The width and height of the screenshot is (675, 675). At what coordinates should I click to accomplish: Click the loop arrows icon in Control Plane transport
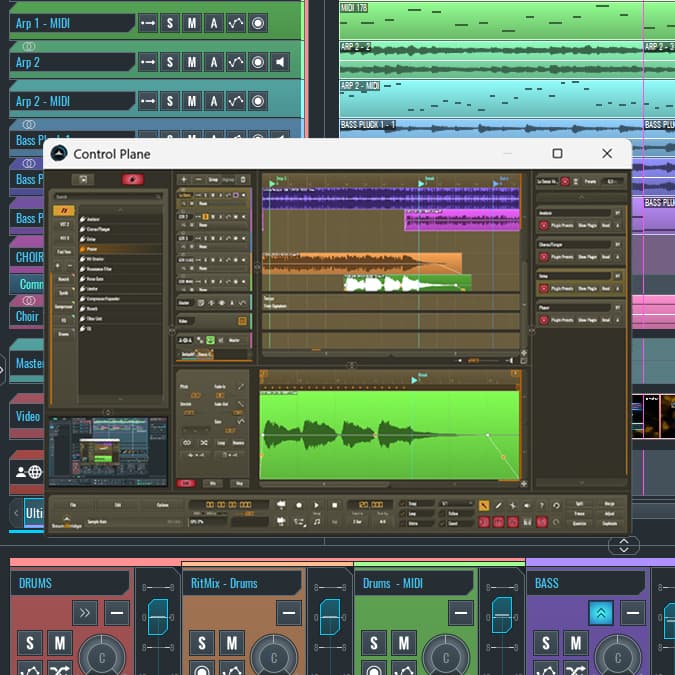[x=299, y=522]
